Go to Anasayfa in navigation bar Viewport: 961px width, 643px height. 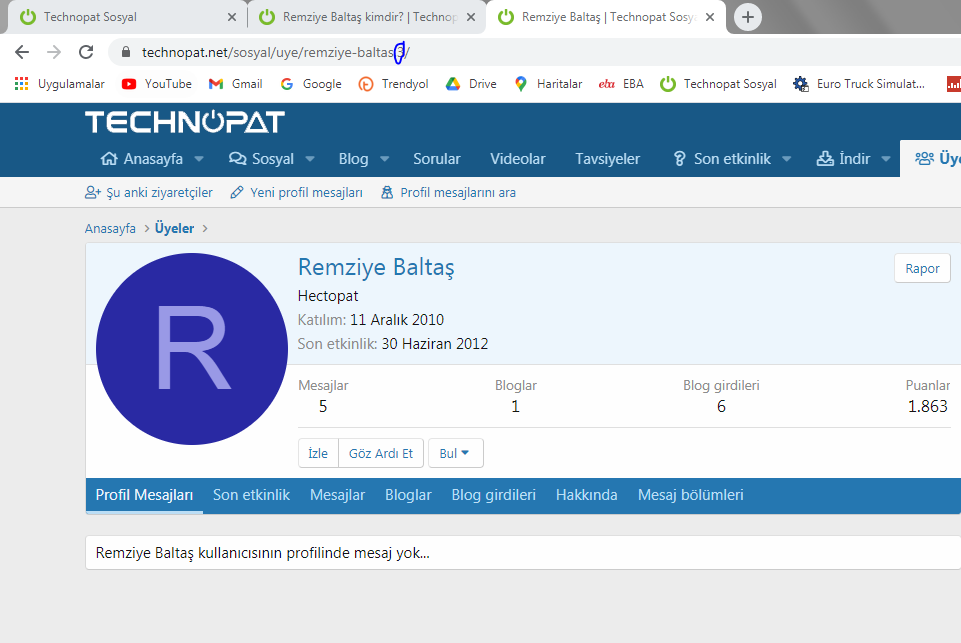point(142,159)
